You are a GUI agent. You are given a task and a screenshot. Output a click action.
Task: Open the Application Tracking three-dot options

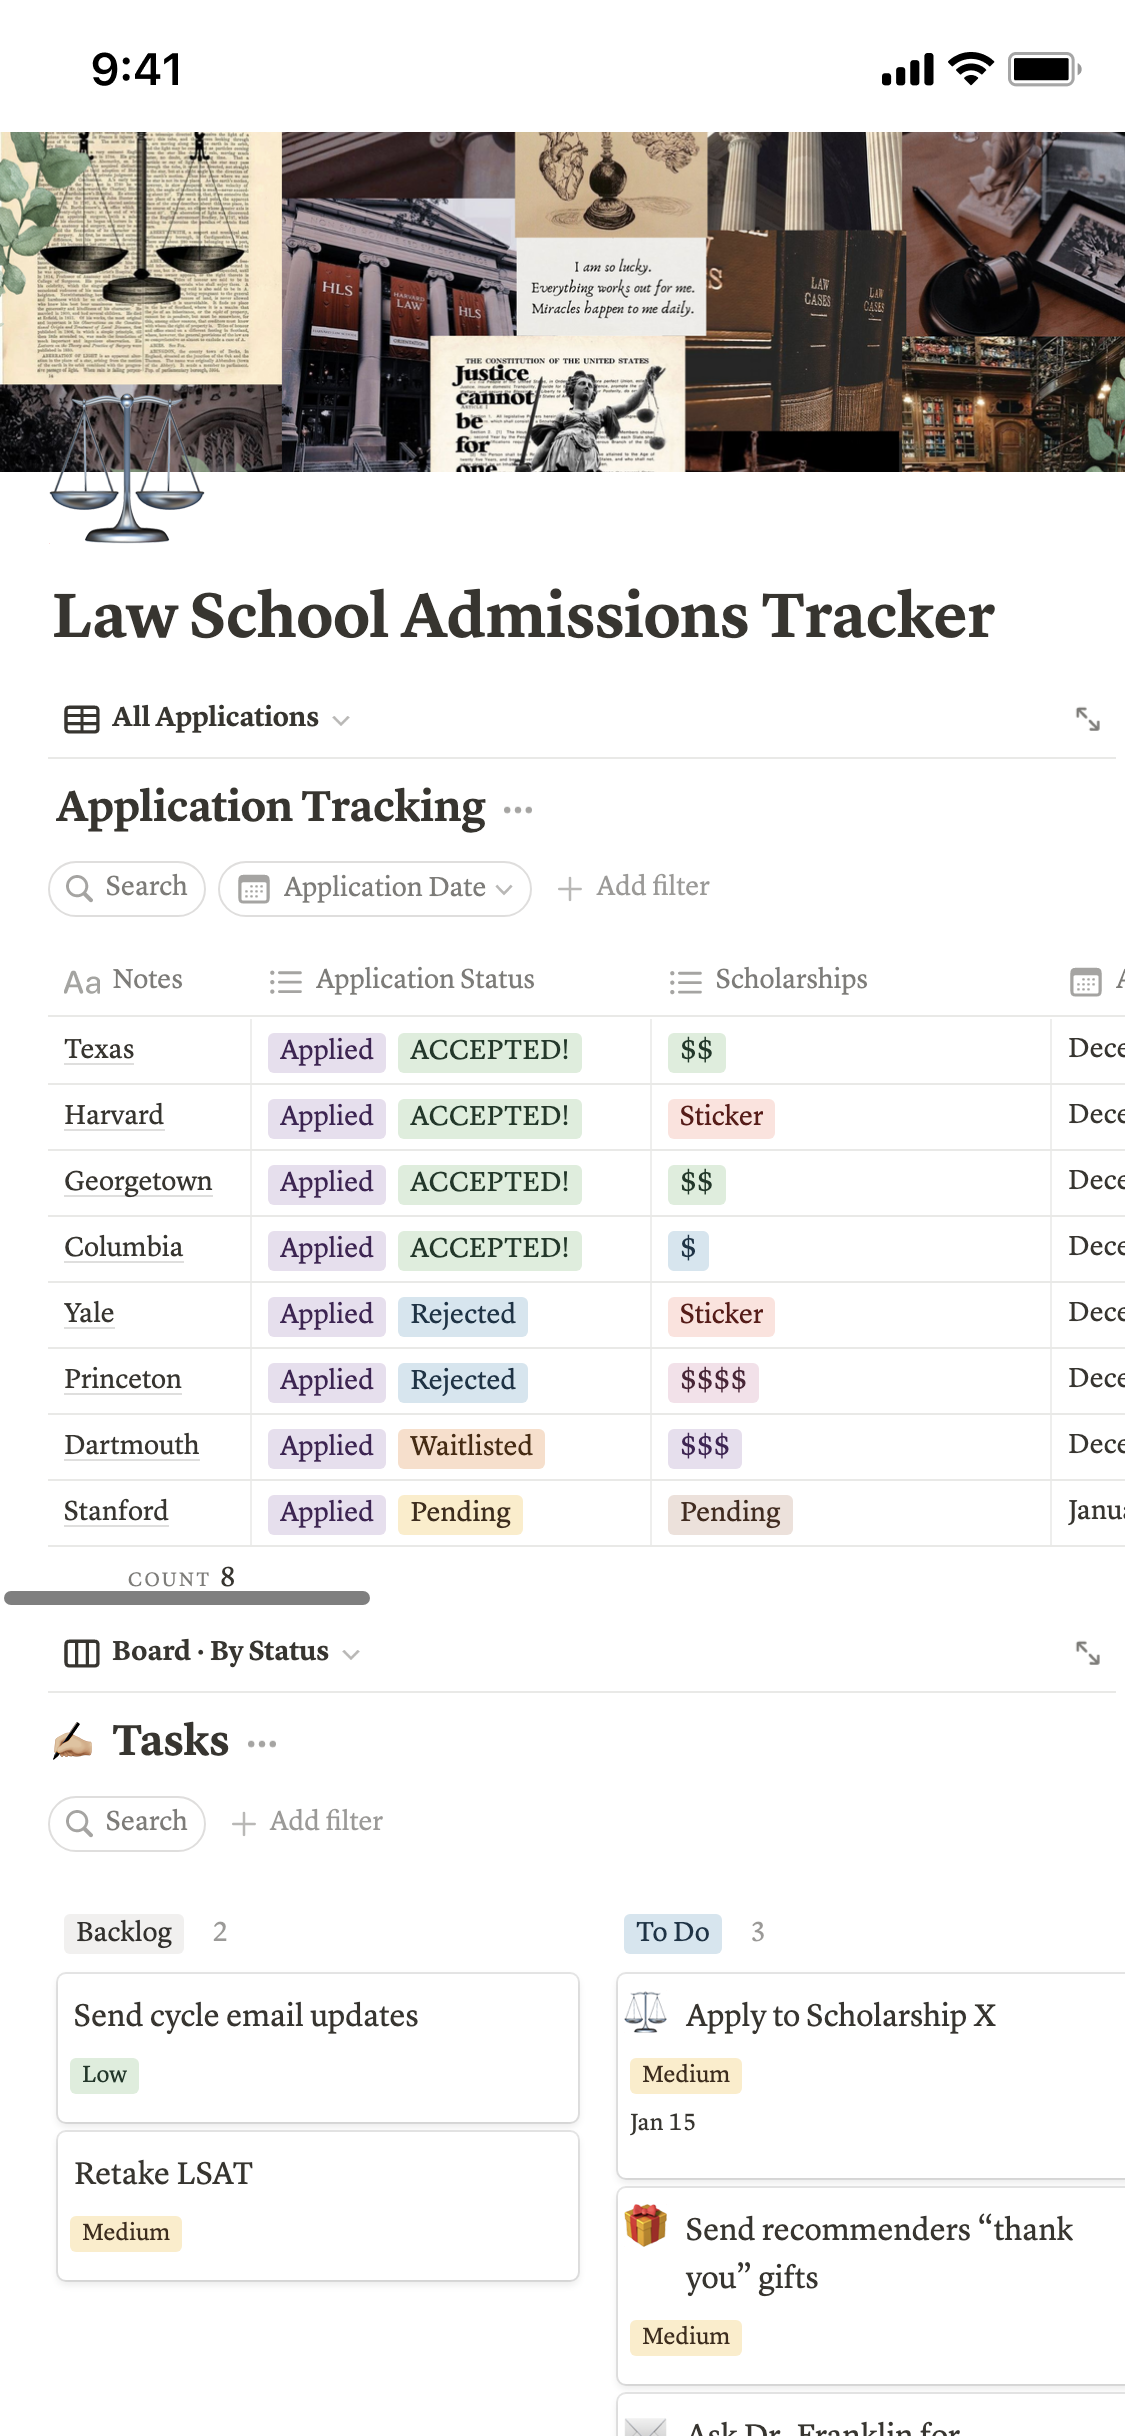point(518,809)
